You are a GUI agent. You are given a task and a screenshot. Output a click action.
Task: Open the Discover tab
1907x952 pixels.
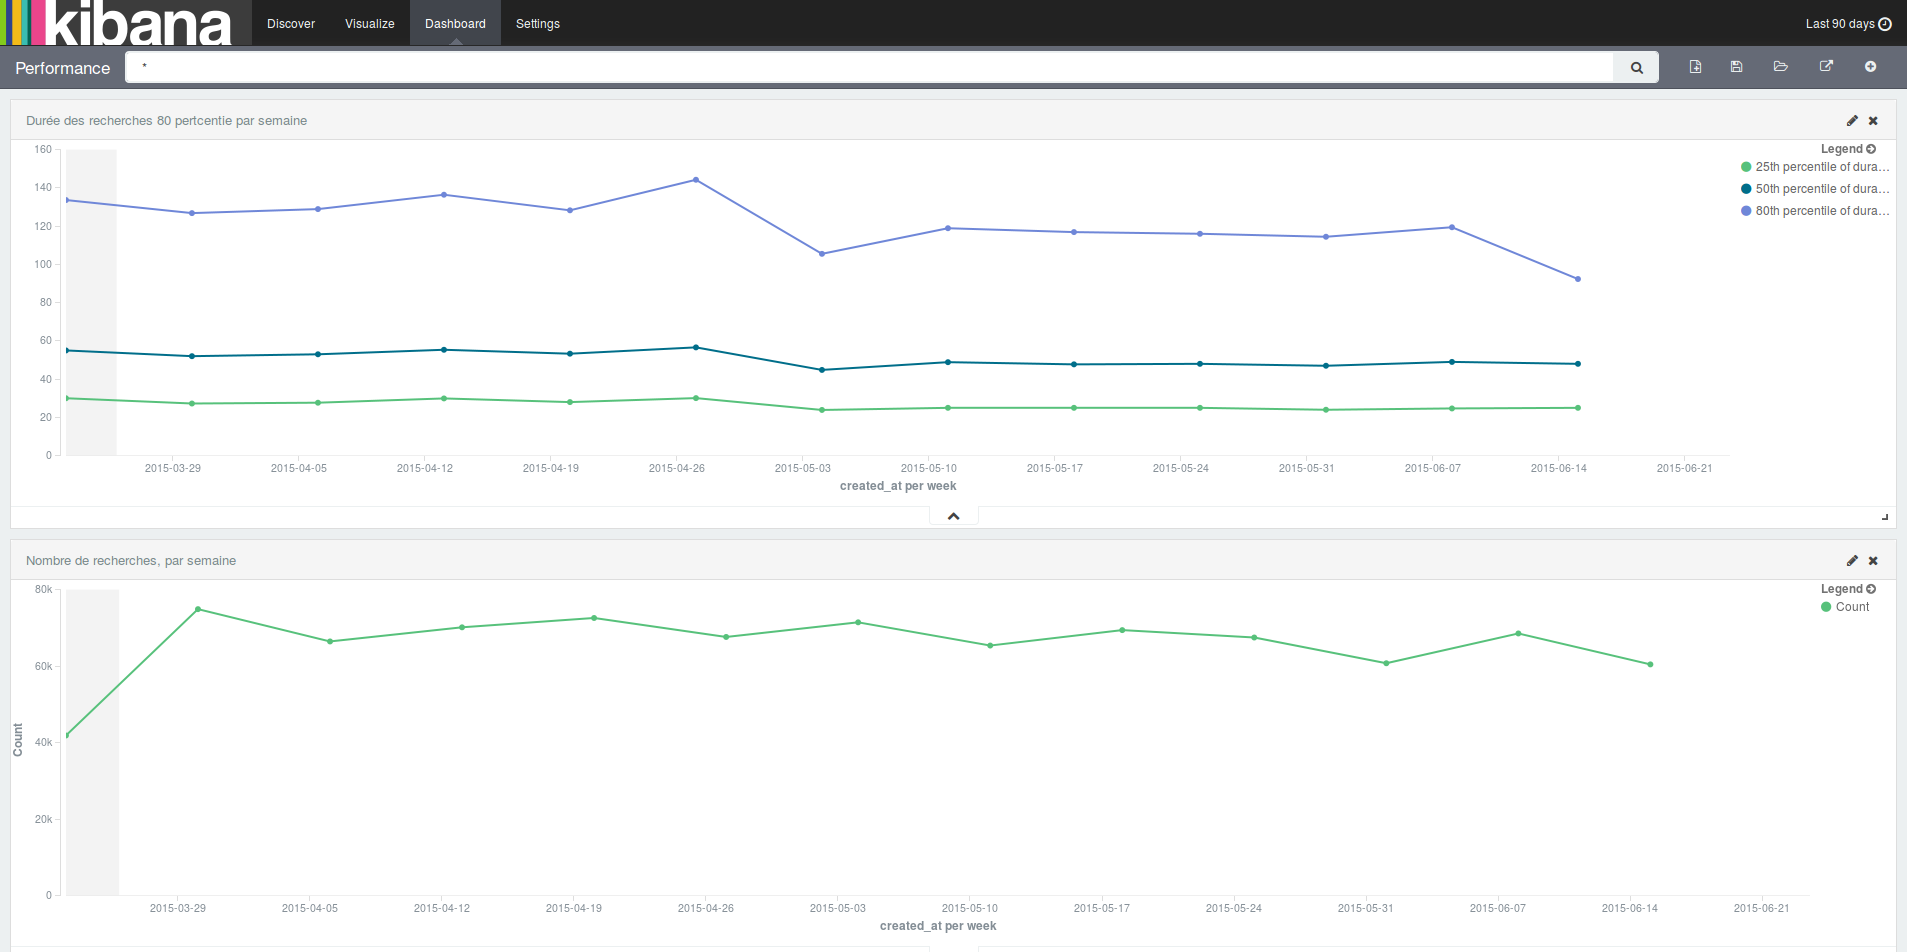click(x=291, y=24)
